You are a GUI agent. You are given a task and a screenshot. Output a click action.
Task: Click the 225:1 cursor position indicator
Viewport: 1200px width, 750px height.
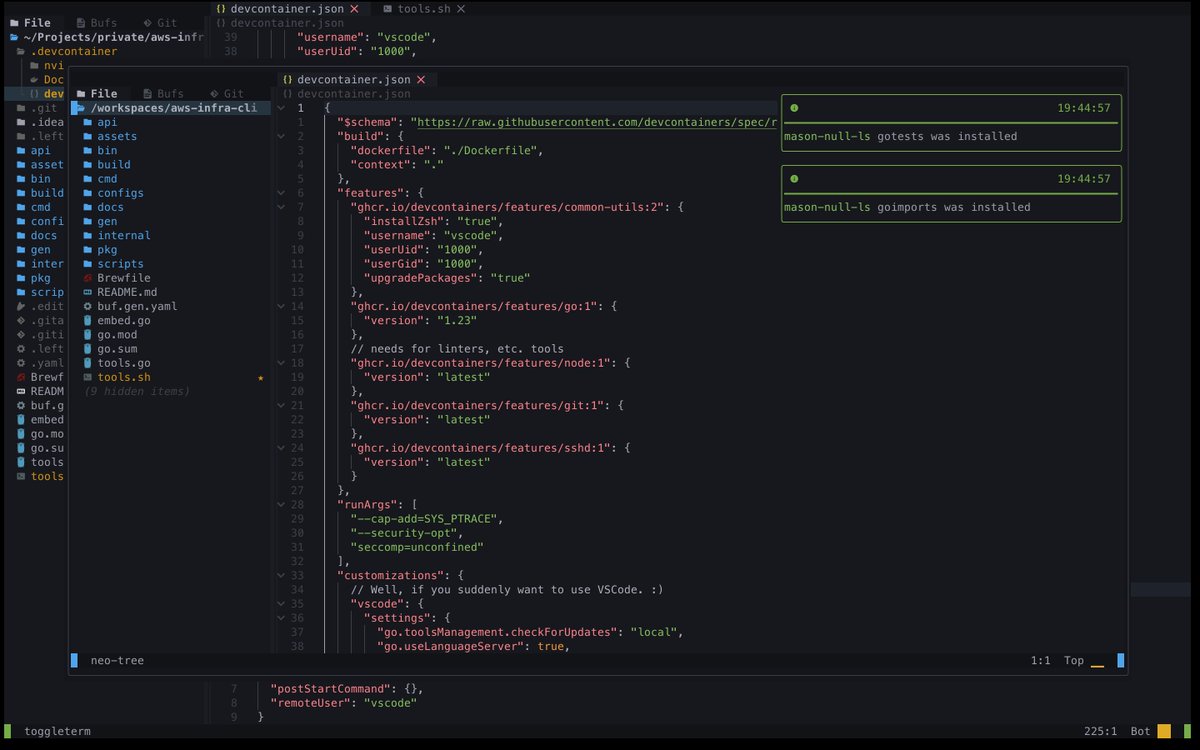1100,732
